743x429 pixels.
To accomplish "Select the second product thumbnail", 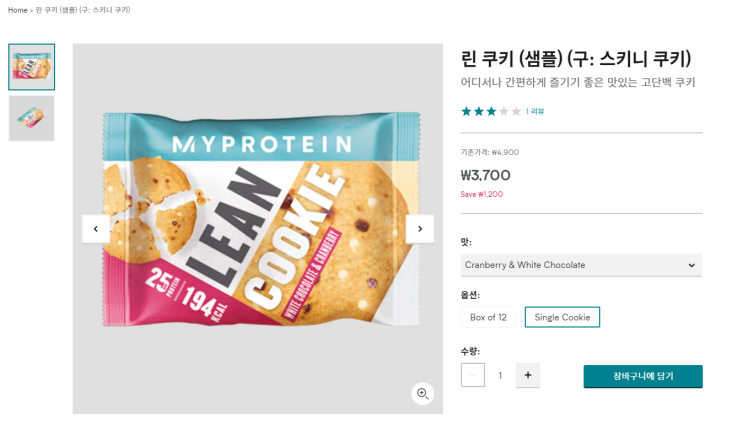I will coord(32,117).
